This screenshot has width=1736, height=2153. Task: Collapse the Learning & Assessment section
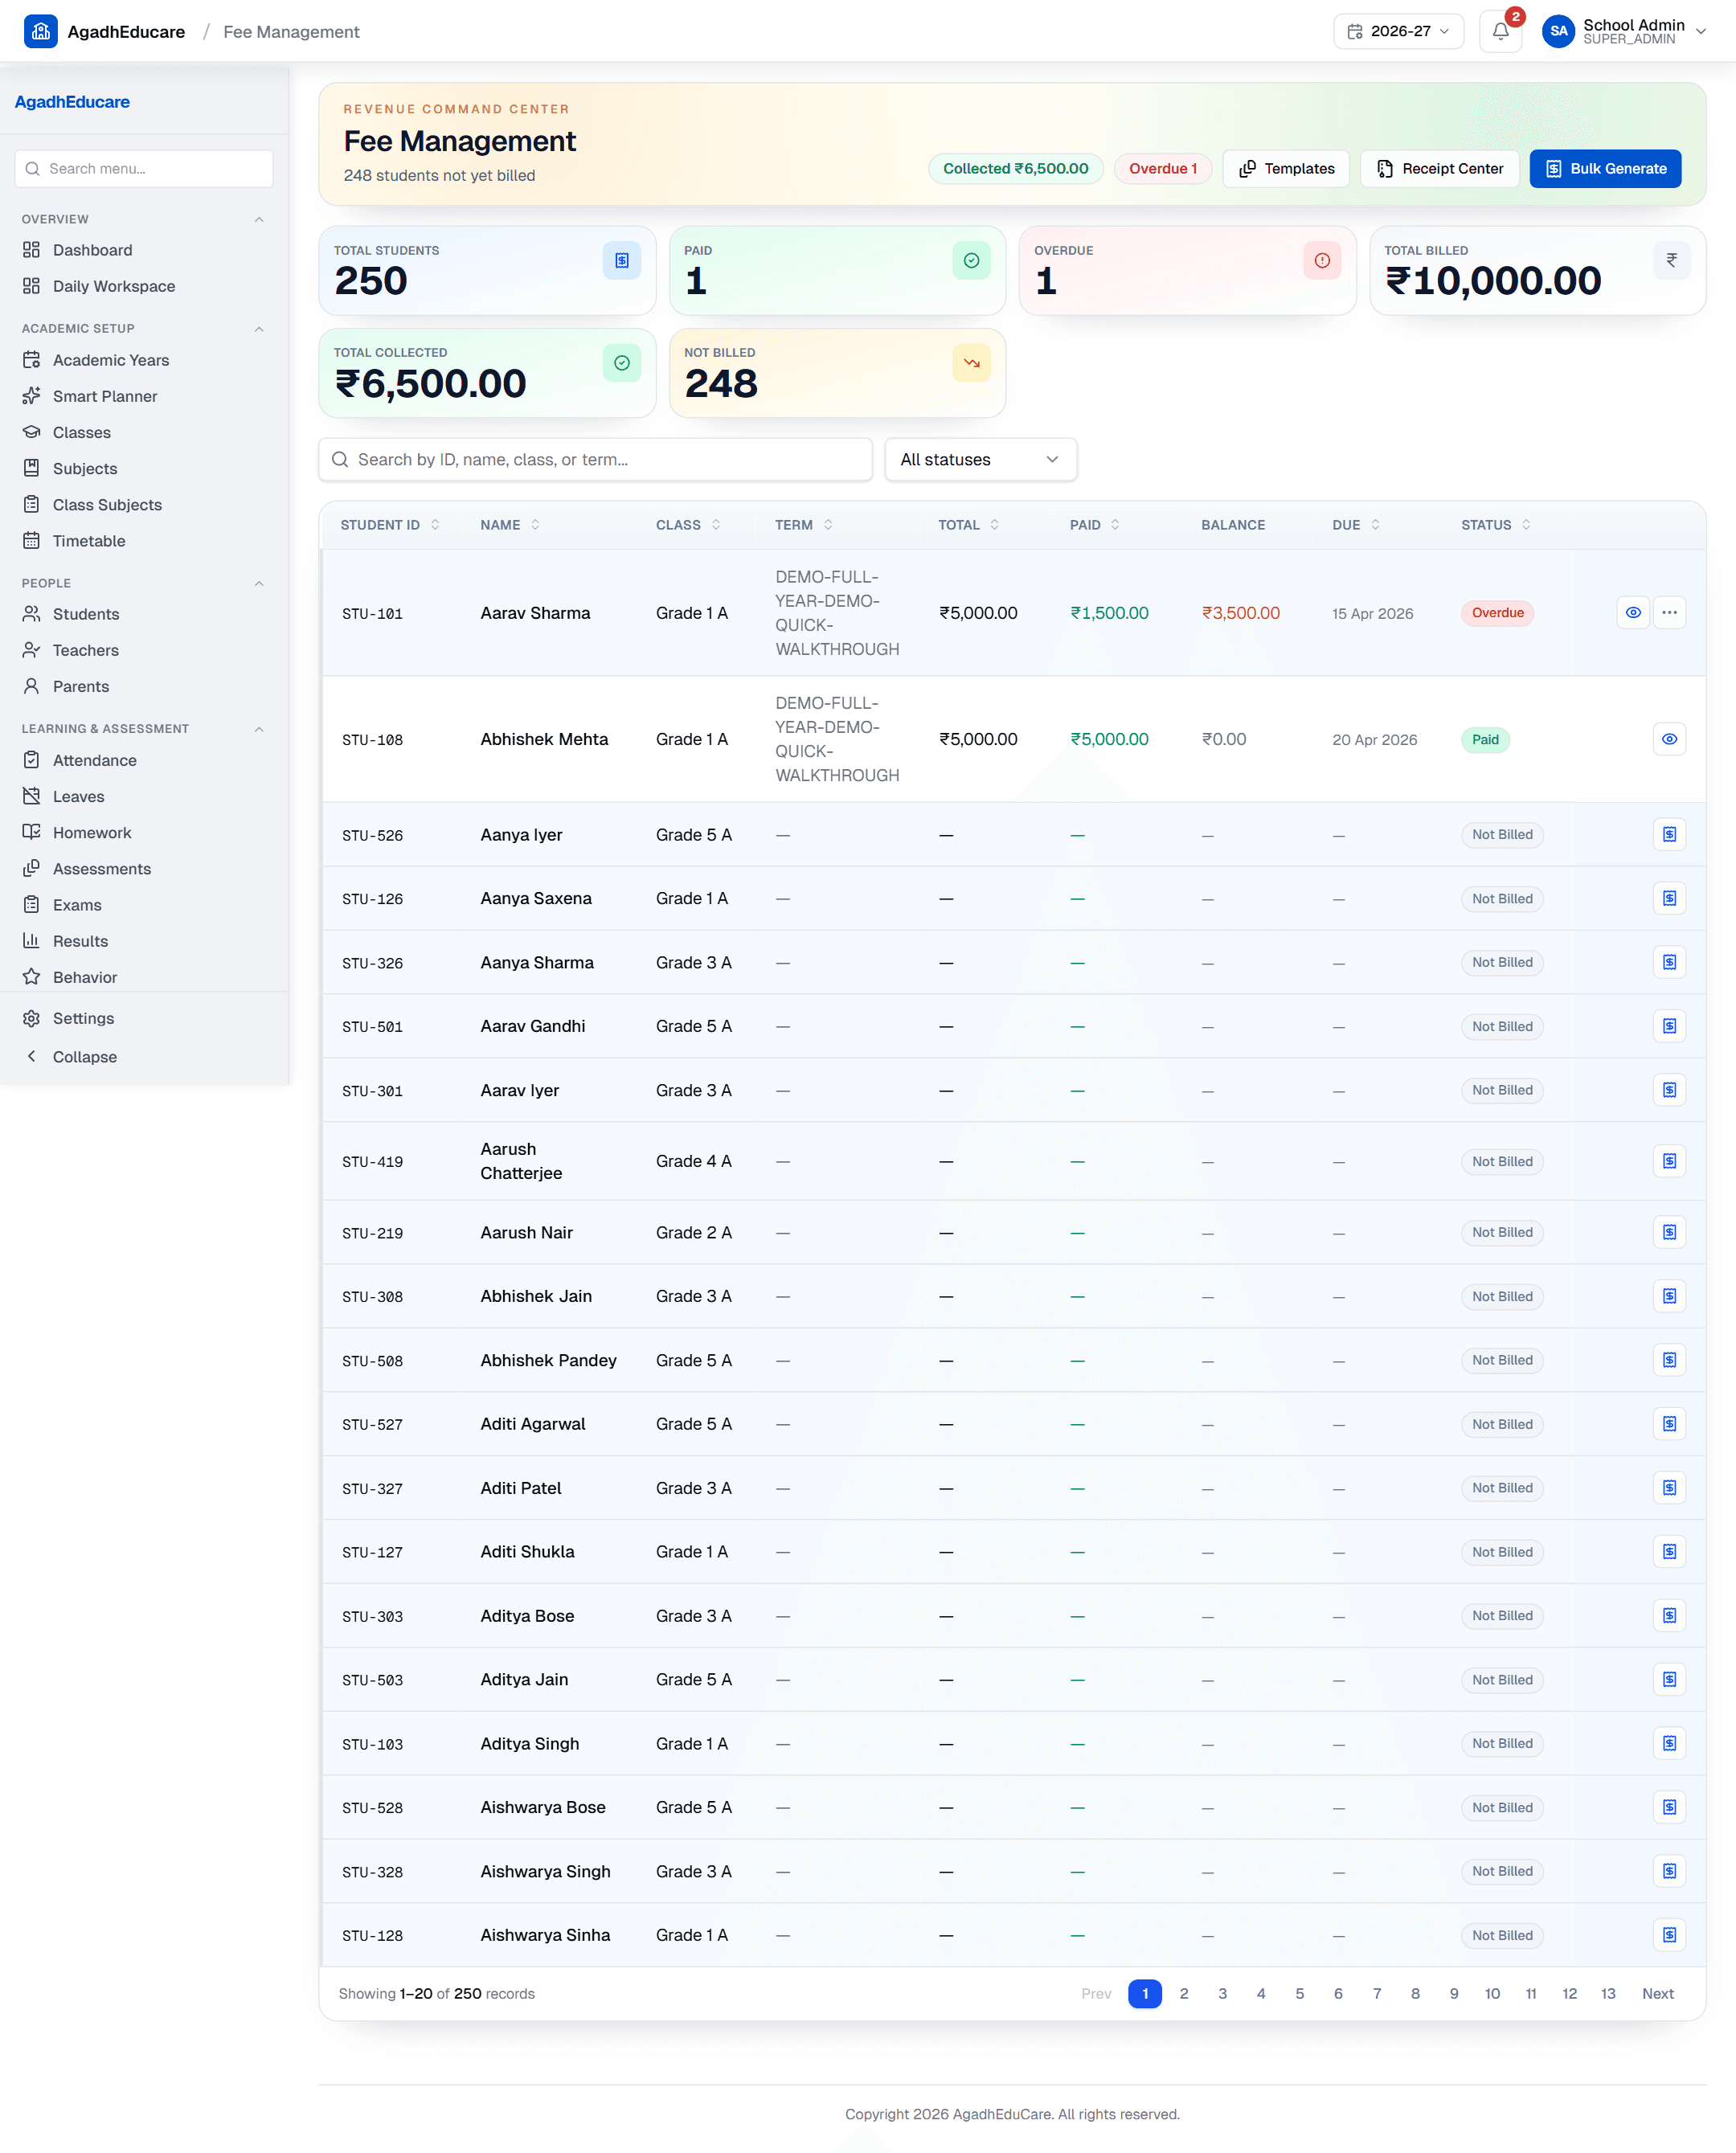click(x=259, y=729)
